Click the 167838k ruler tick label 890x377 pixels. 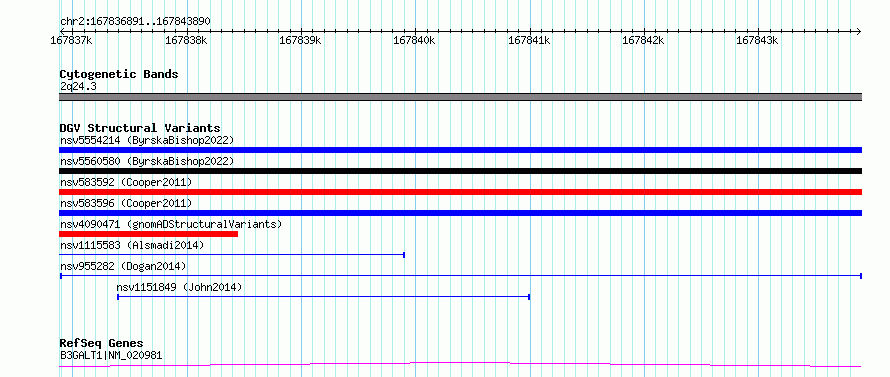(x=186, y=41)
